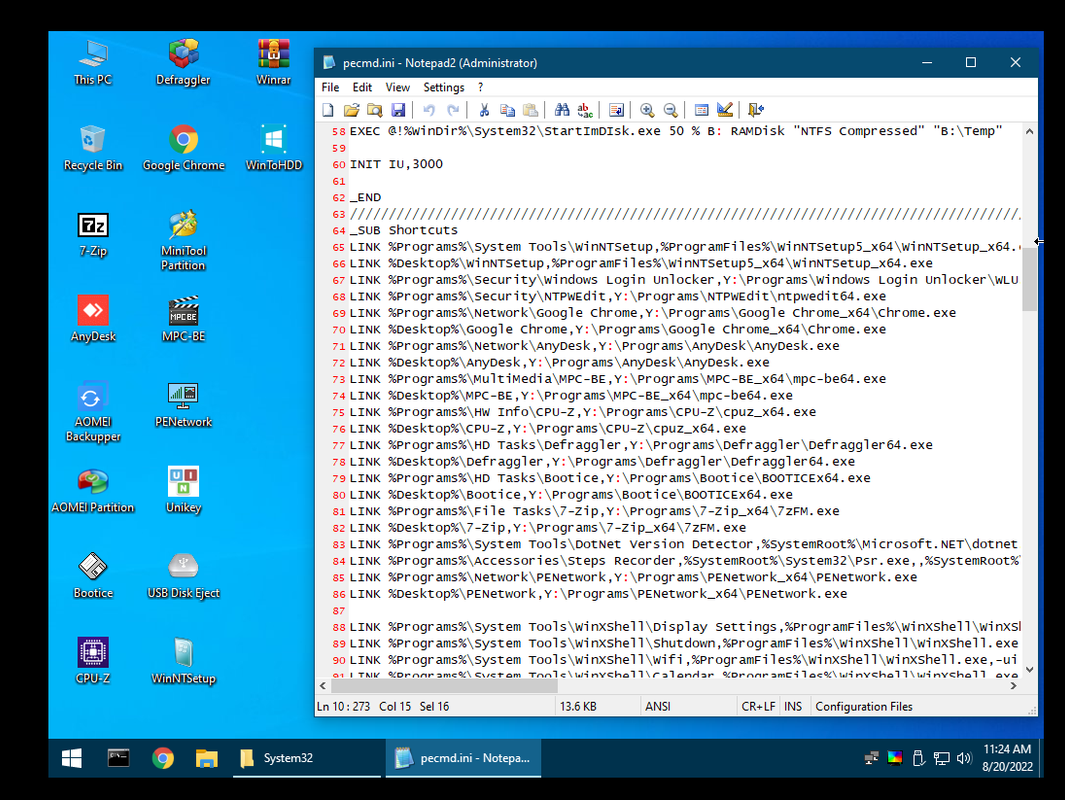1065x800 pixels.
Task: Open the Settings menu
Action: coord(444,88)
